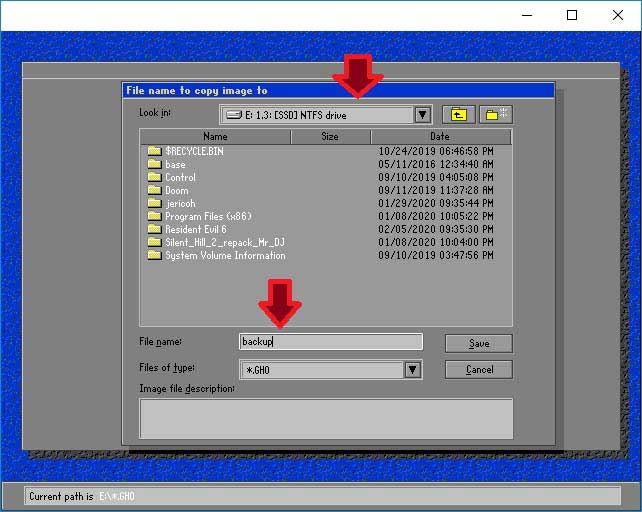
Task: Sort the list by Size column header
Action: [330, 136]
